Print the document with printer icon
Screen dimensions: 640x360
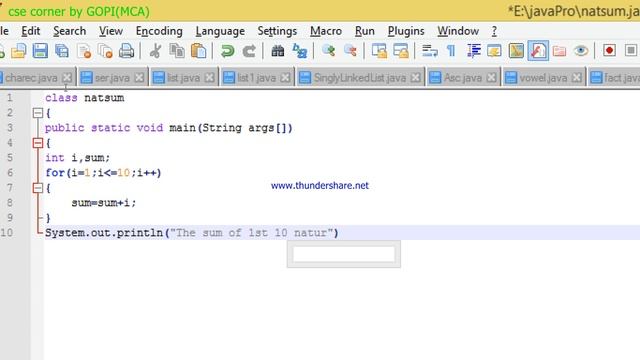tap(127, 51)
